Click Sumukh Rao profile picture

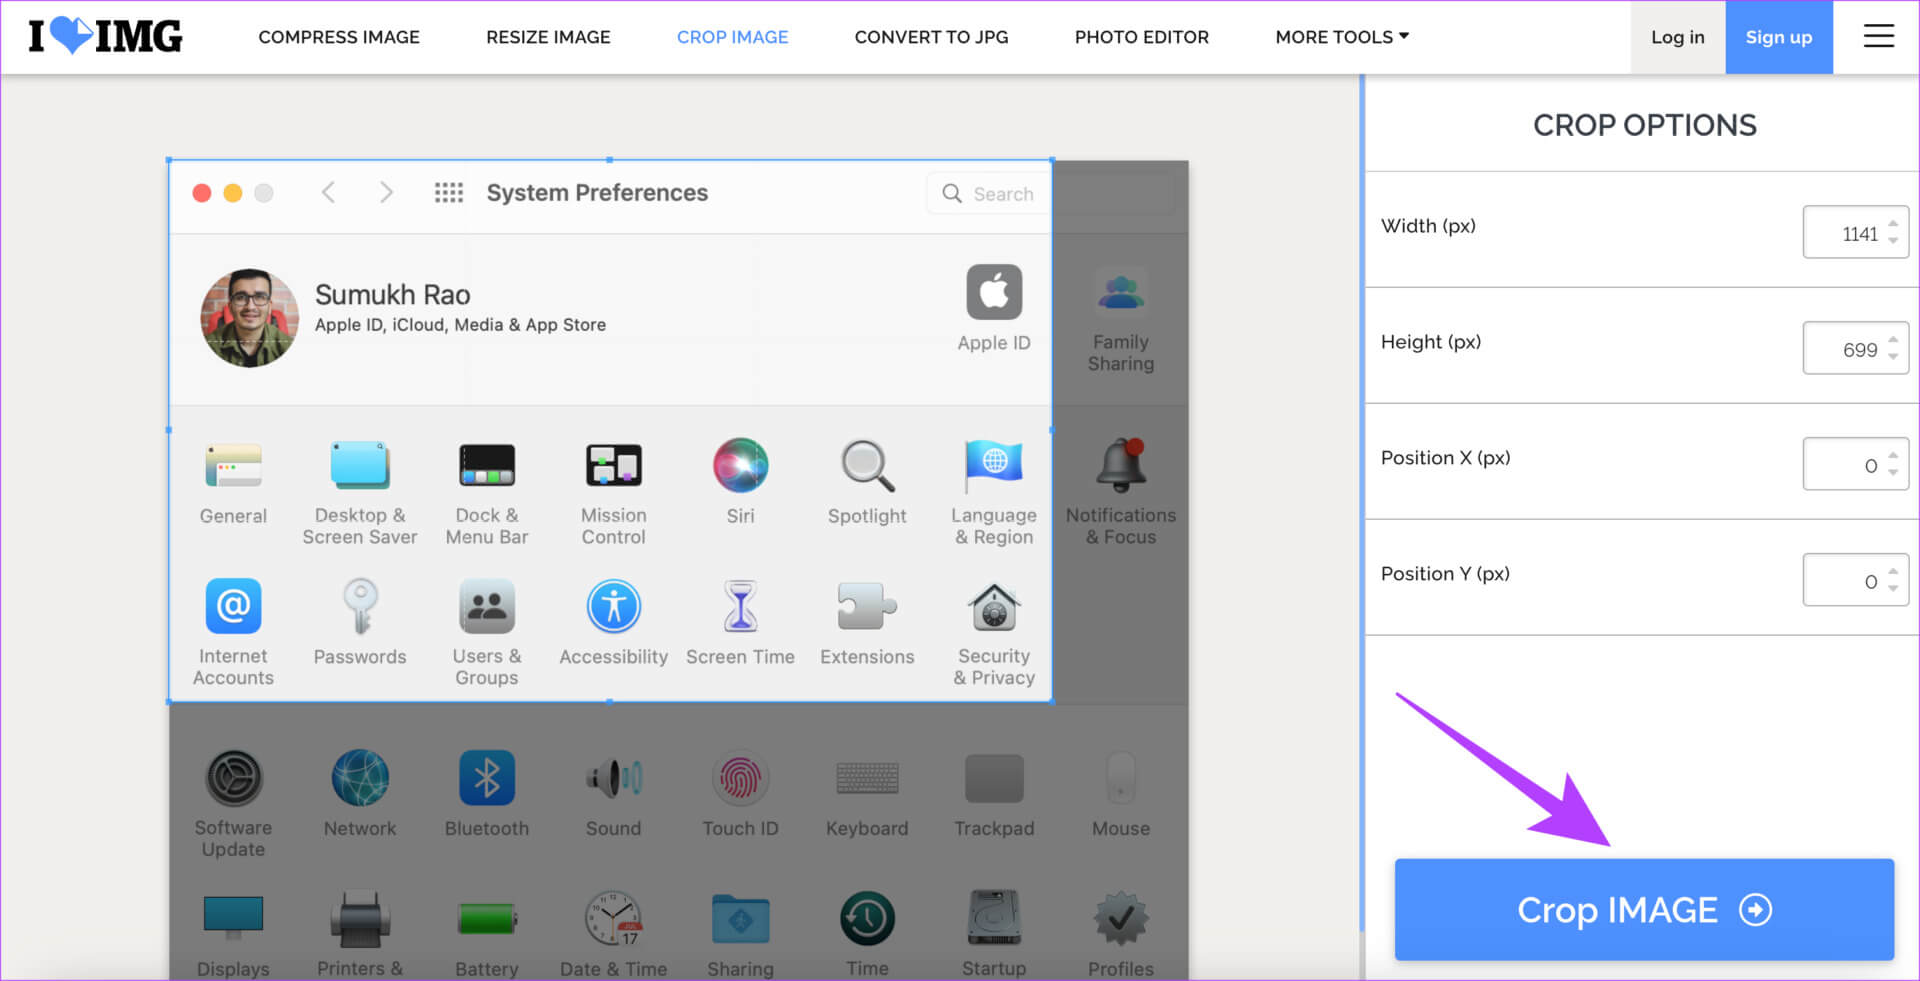249,317
